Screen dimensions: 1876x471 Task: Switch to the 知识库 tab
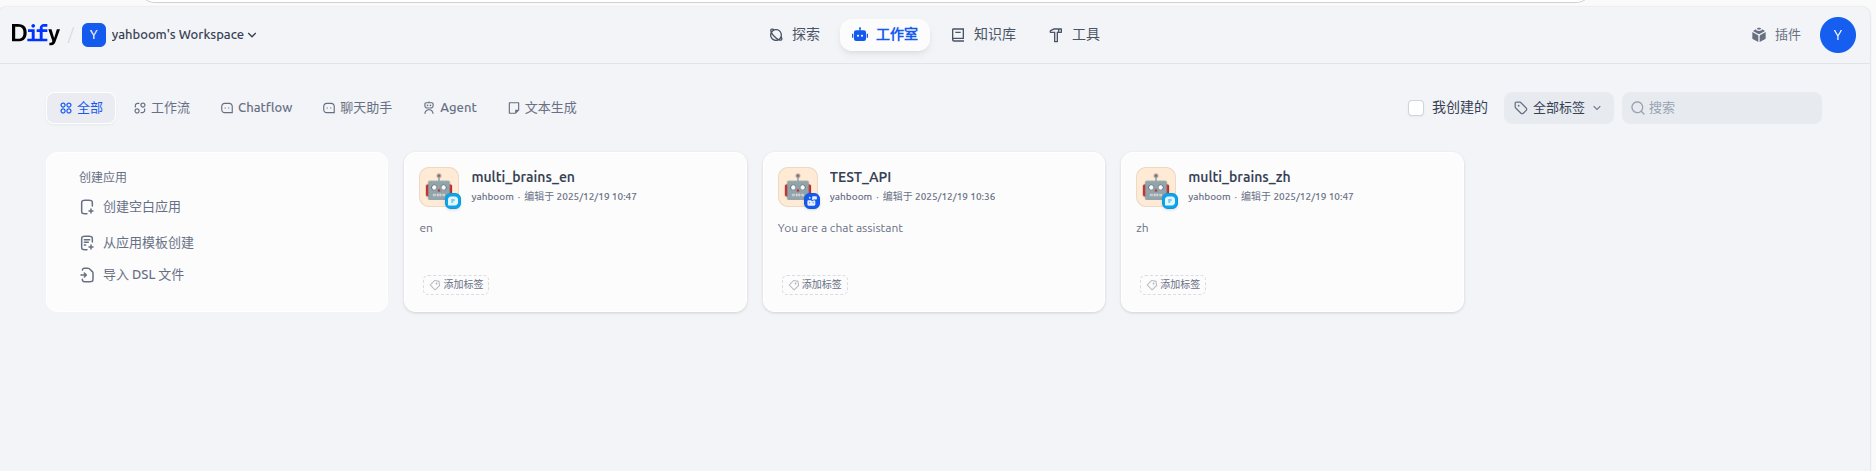(x=983, y=35)
